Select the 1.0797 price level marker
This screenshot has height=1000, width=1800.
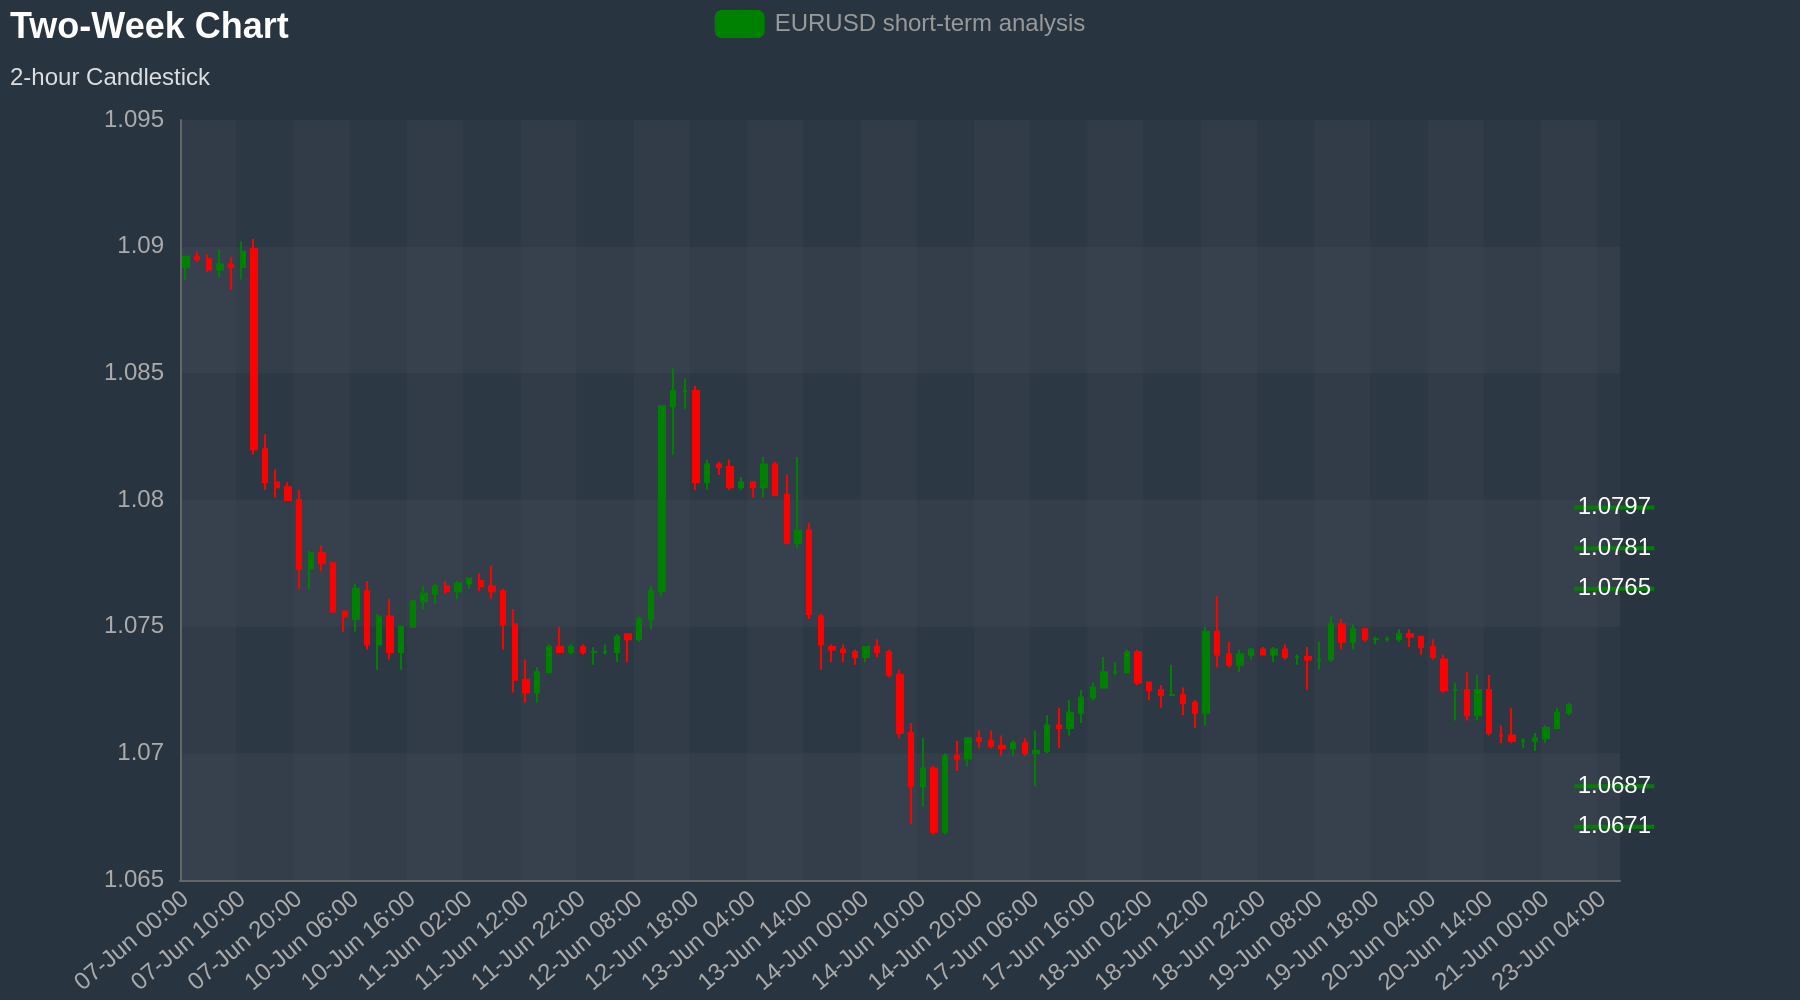tap(1614, 506)
